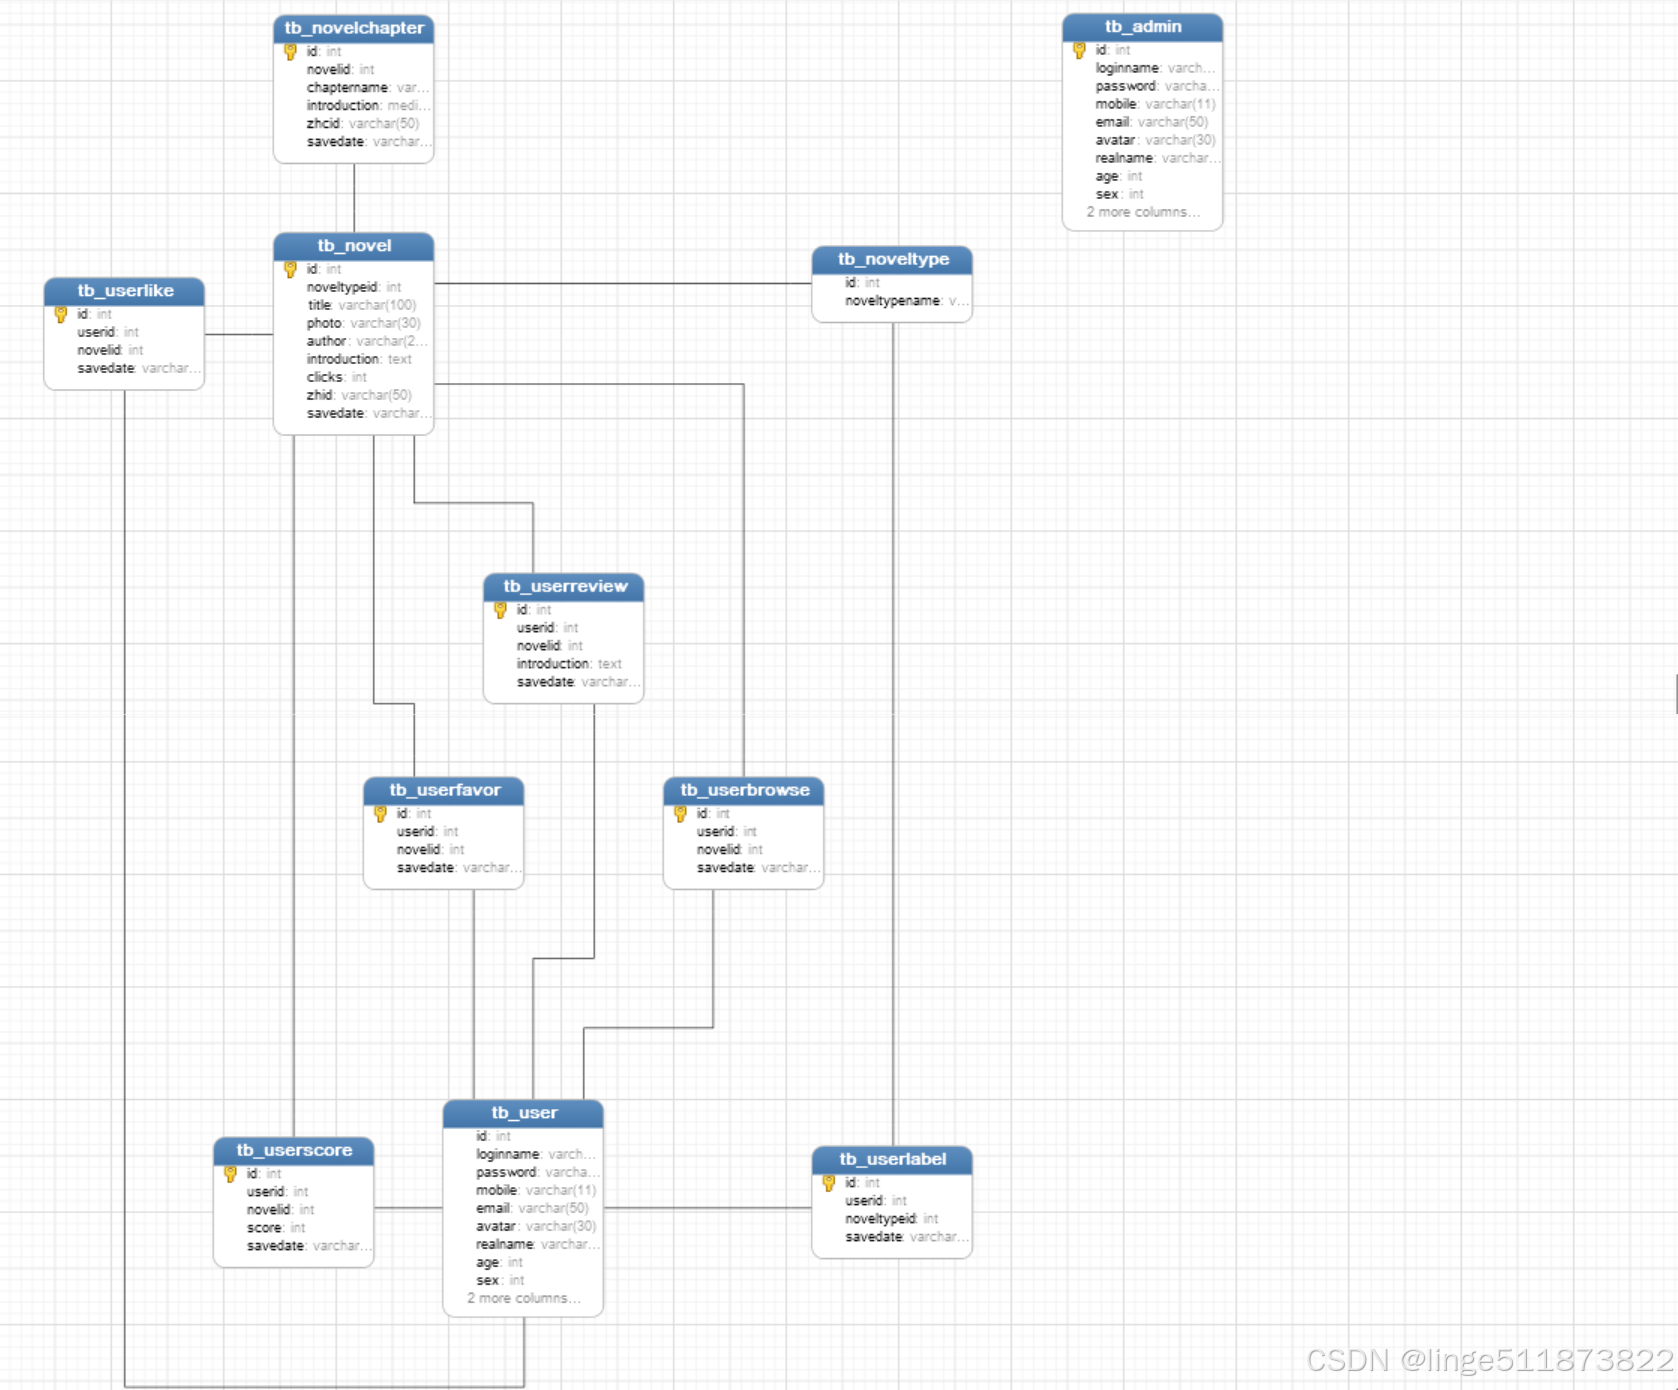Select the tb_userfavor table header
The image size is (1678, 1390).
click(444, 790)
